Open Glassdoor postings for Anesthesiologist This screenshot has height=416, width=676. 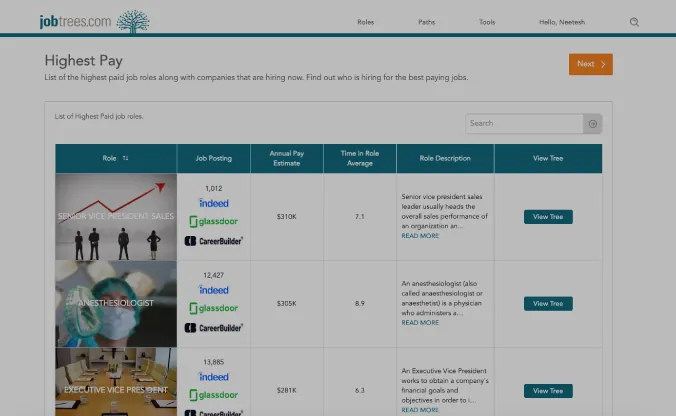tap(214, 308)
